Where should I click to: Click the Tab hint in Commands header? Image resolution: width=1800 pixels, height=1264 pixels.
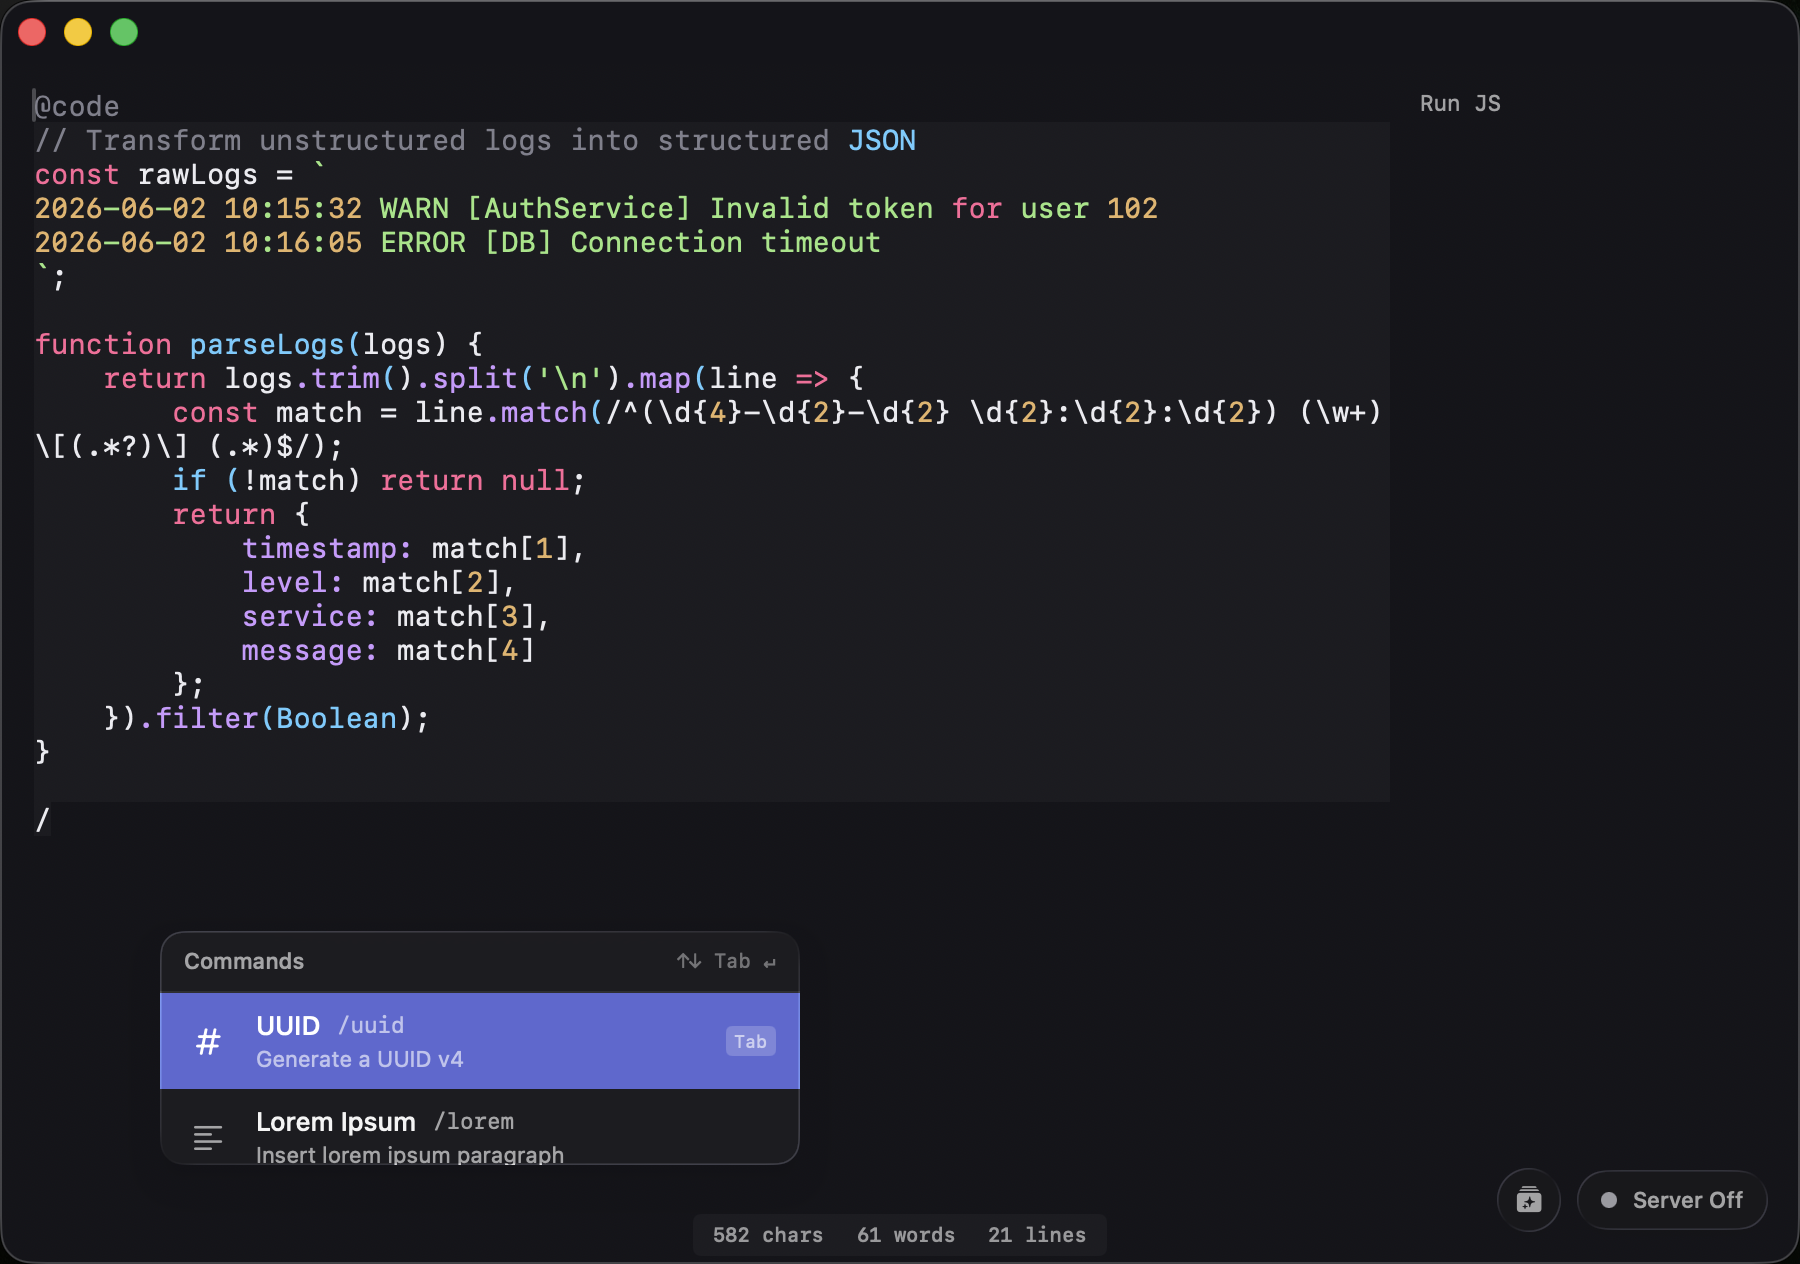point(732,961)
